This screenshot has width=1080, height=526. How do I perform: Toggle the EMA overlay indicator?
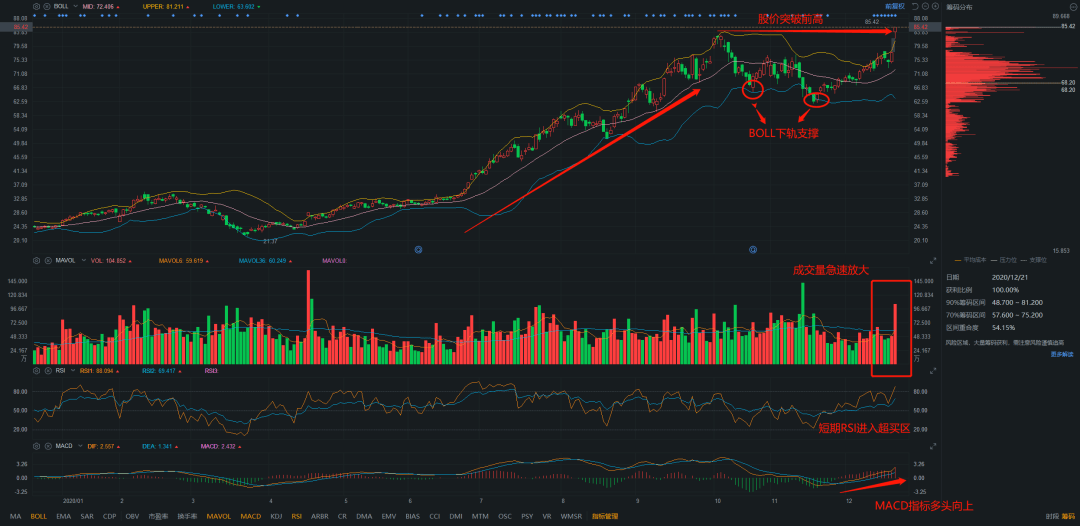(x=64, y=516)
